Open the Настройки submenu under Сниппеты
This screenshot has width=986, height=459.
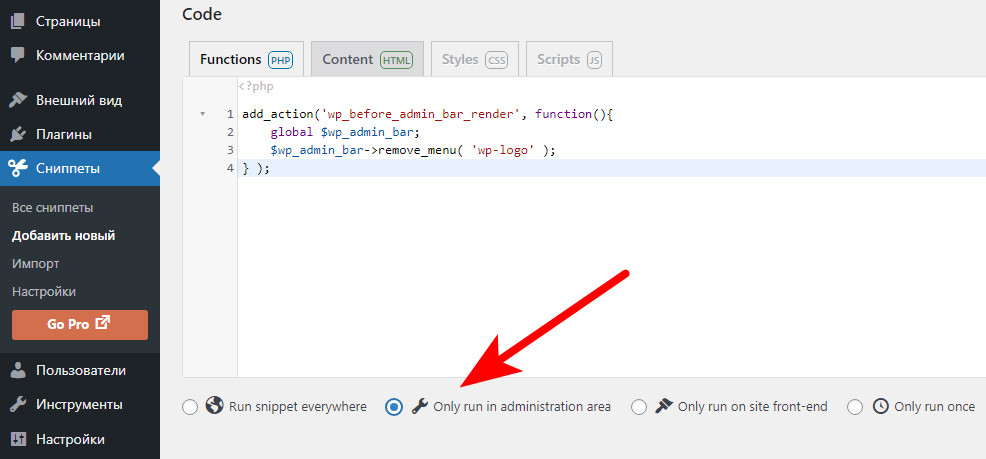(44, 292)
